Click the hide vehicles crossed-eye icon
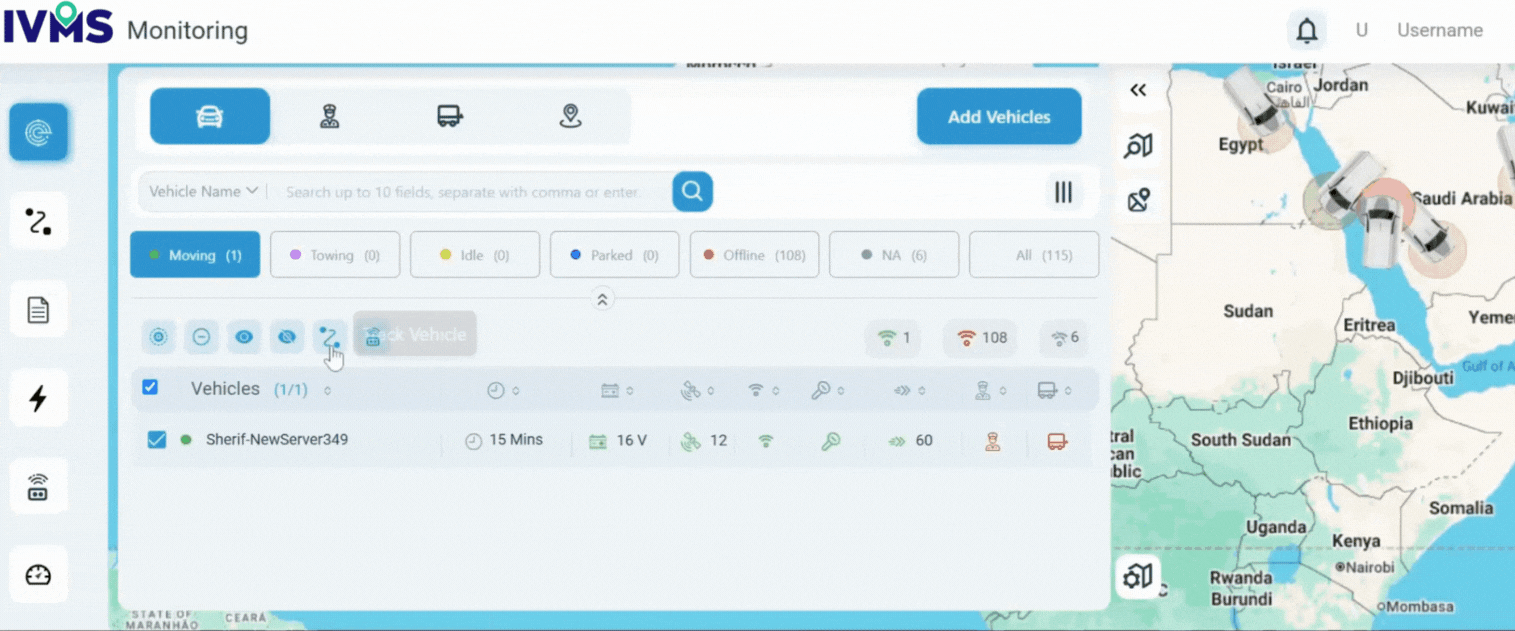The width and height of the screenshot is (1515, 631). [x=286, y=337]
